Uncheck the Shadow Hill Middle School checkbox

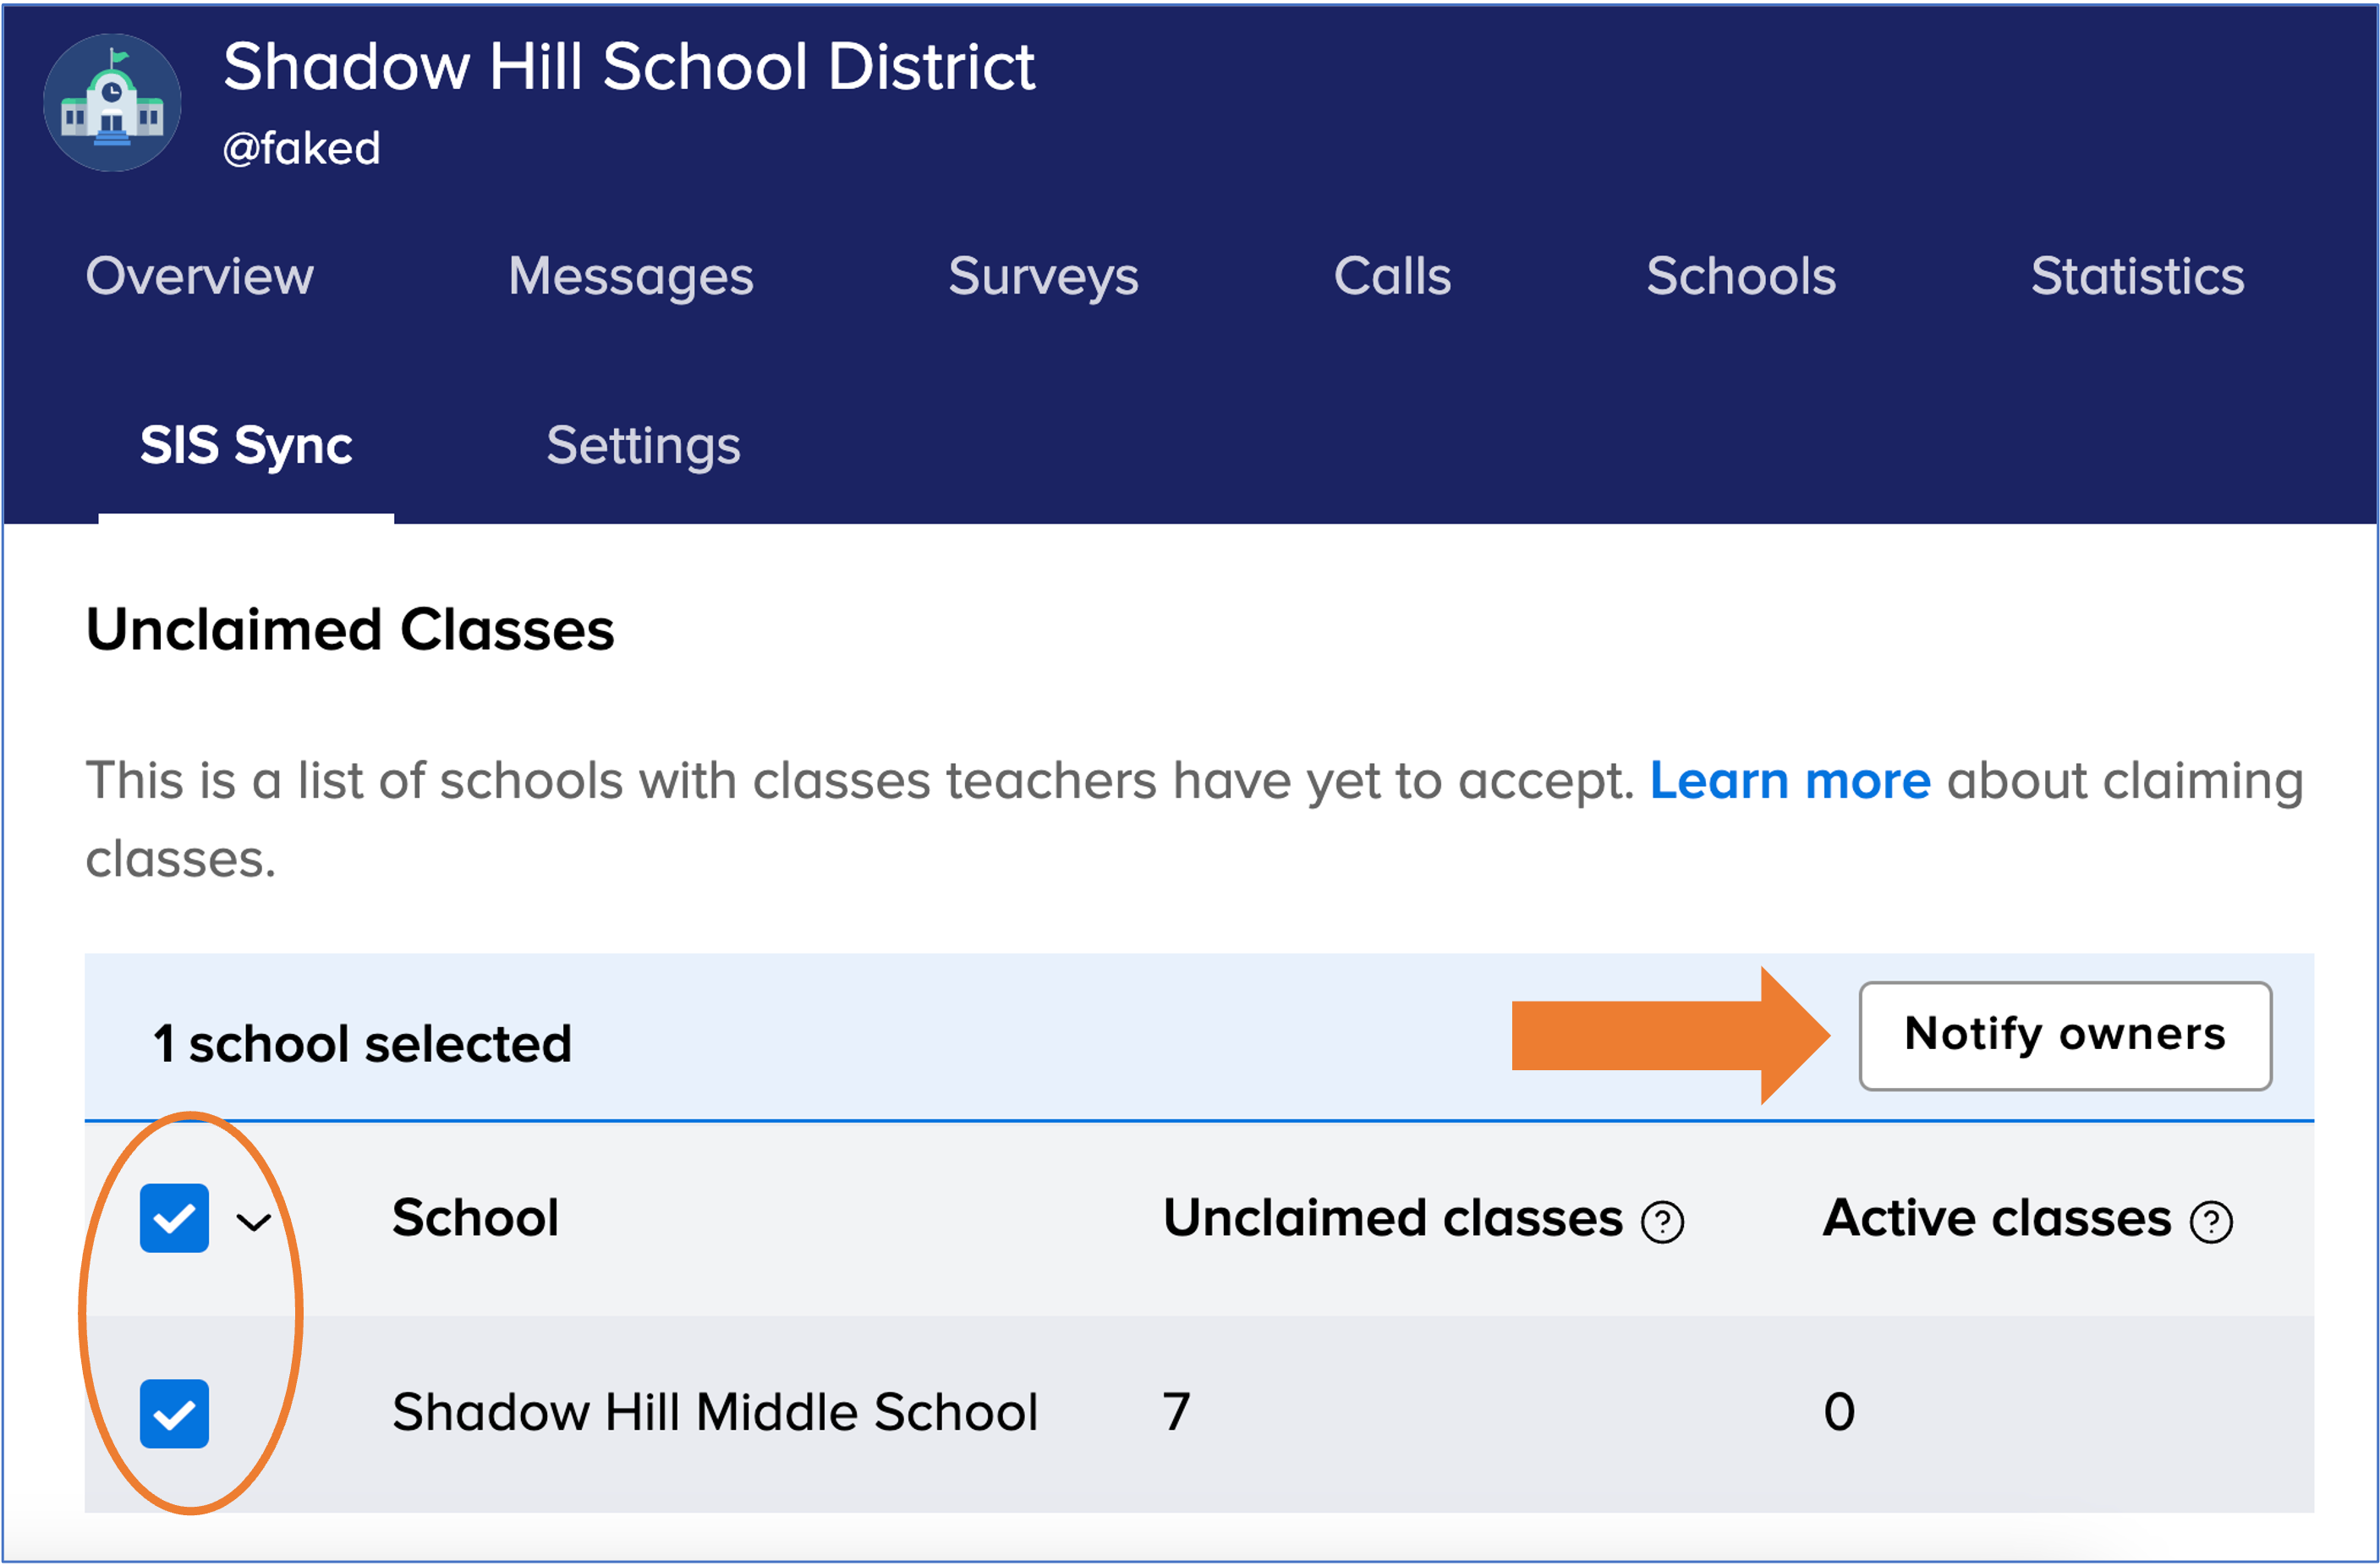174,1413
